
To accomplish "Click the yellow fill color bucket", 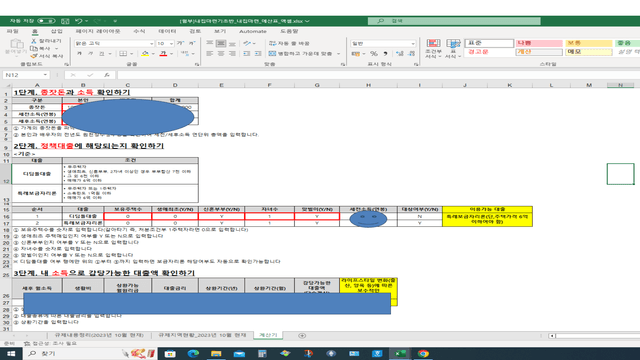I will tap(145, 54).
